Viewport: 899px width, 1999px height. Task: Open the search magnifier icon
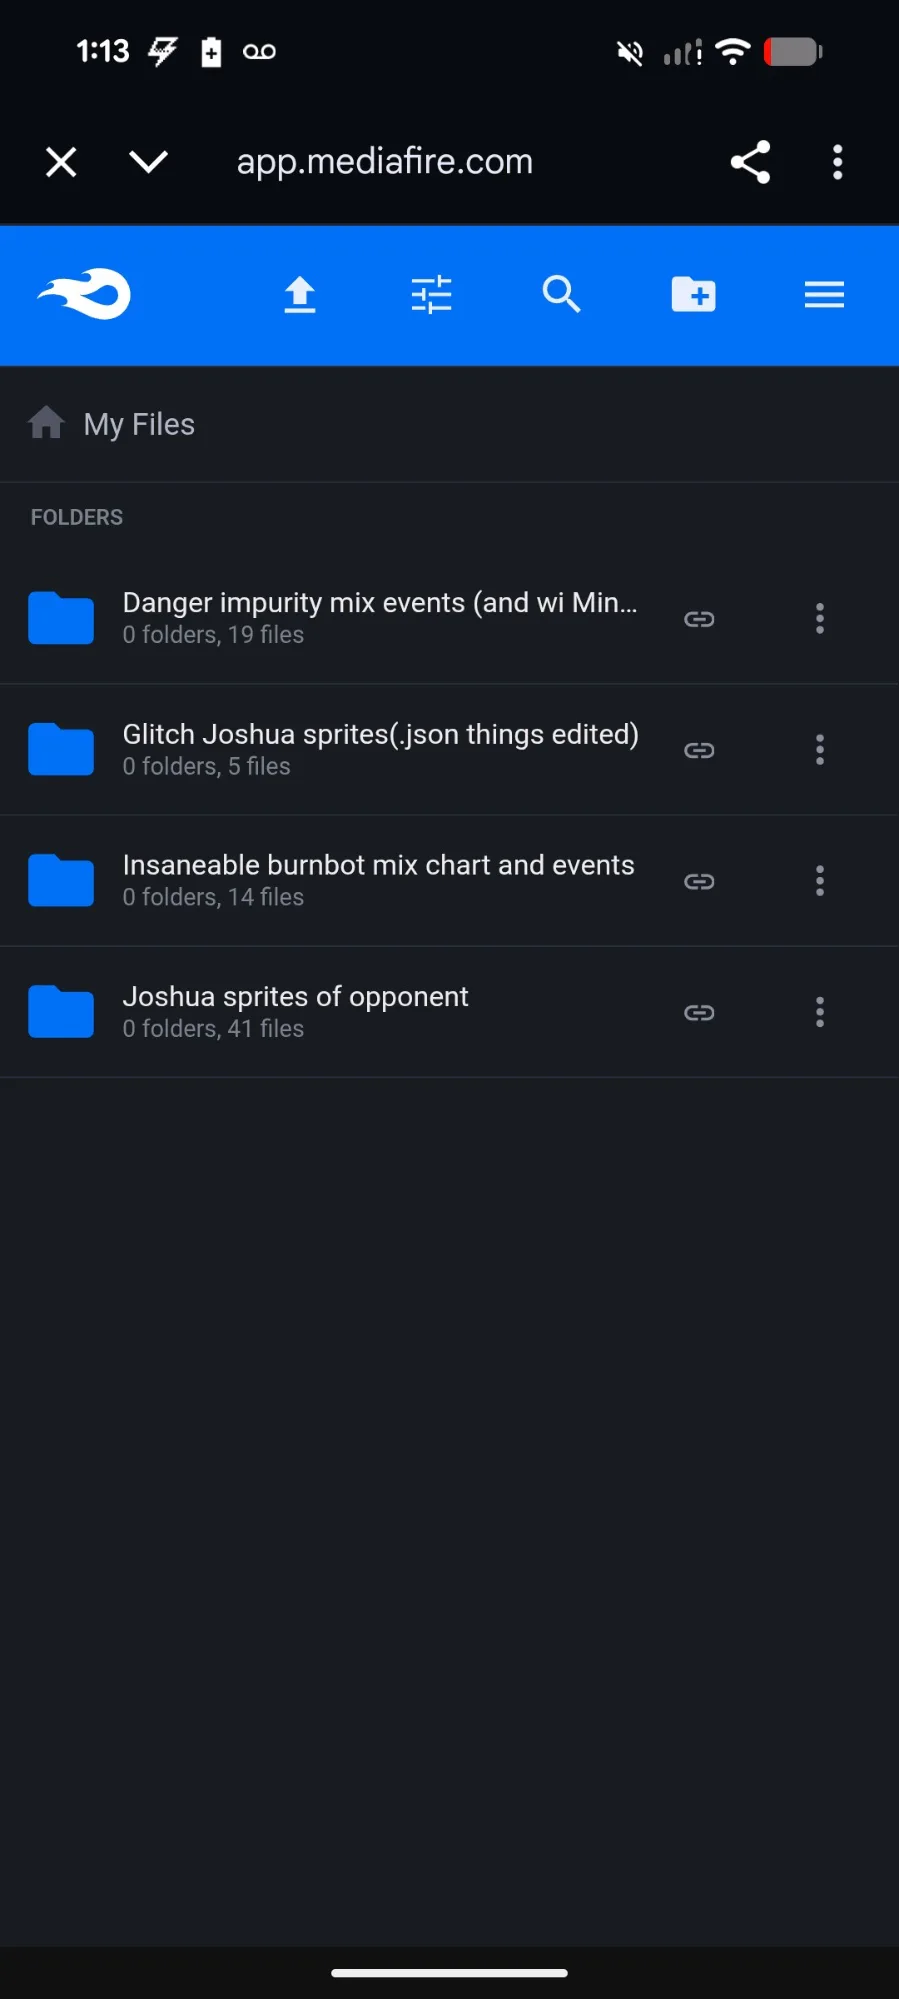pyautogui.click(x=562, y=295)
